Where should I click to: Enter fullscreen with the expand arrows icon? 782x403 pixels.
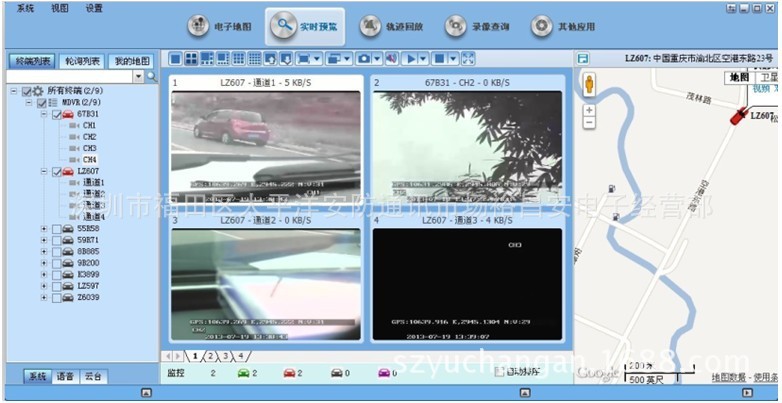pos(468,59)
